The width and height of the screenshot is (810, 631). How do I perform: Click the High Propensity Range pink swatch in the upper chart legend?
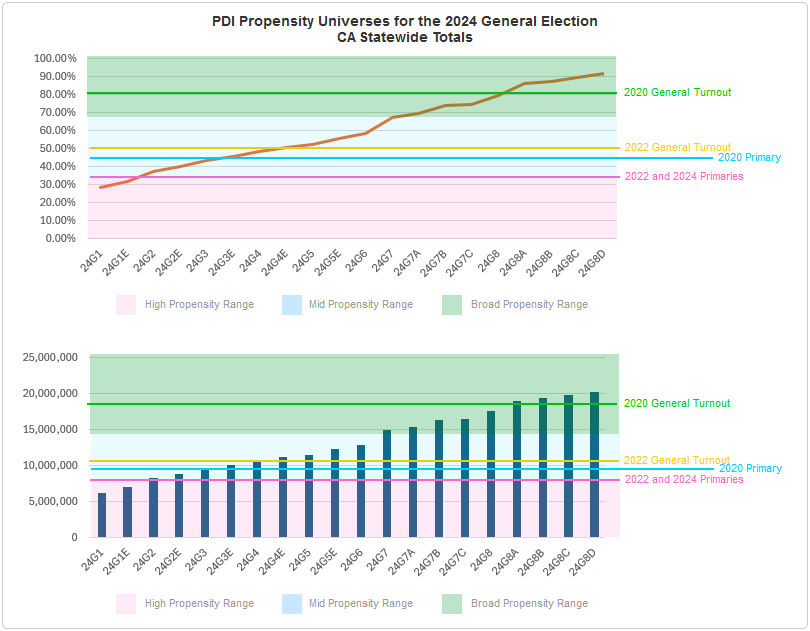pyautogui.click(x=125, y=304)
